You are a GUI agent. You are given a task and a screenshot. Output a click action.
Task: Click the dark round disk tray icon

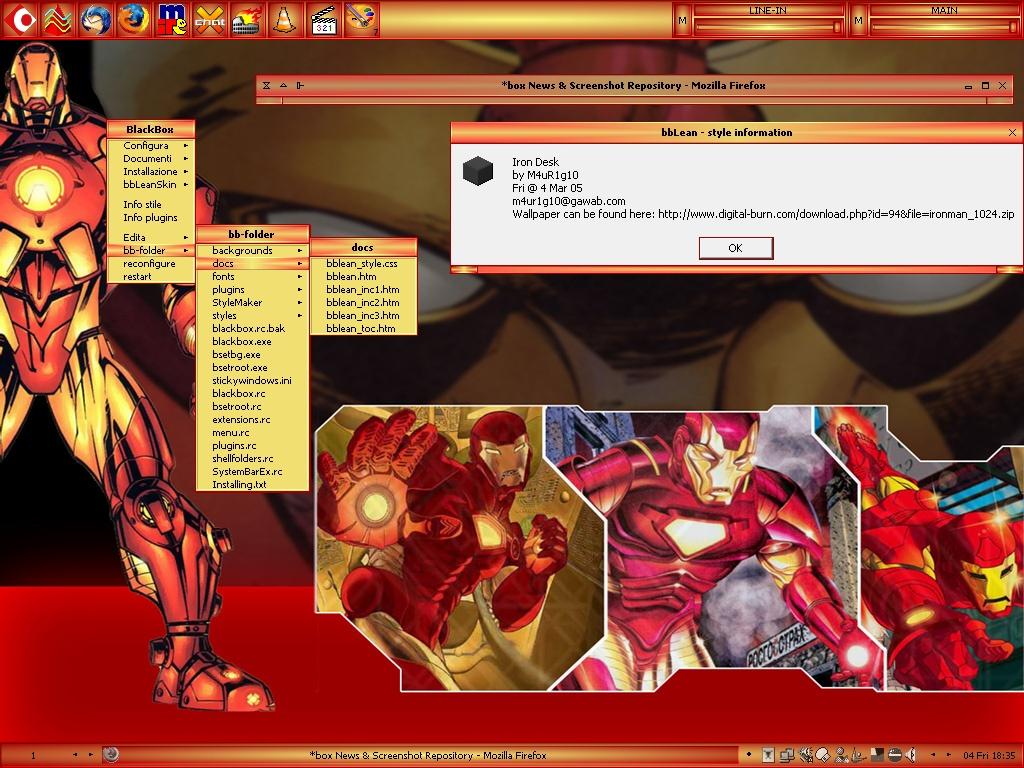[x=895, y=755]
